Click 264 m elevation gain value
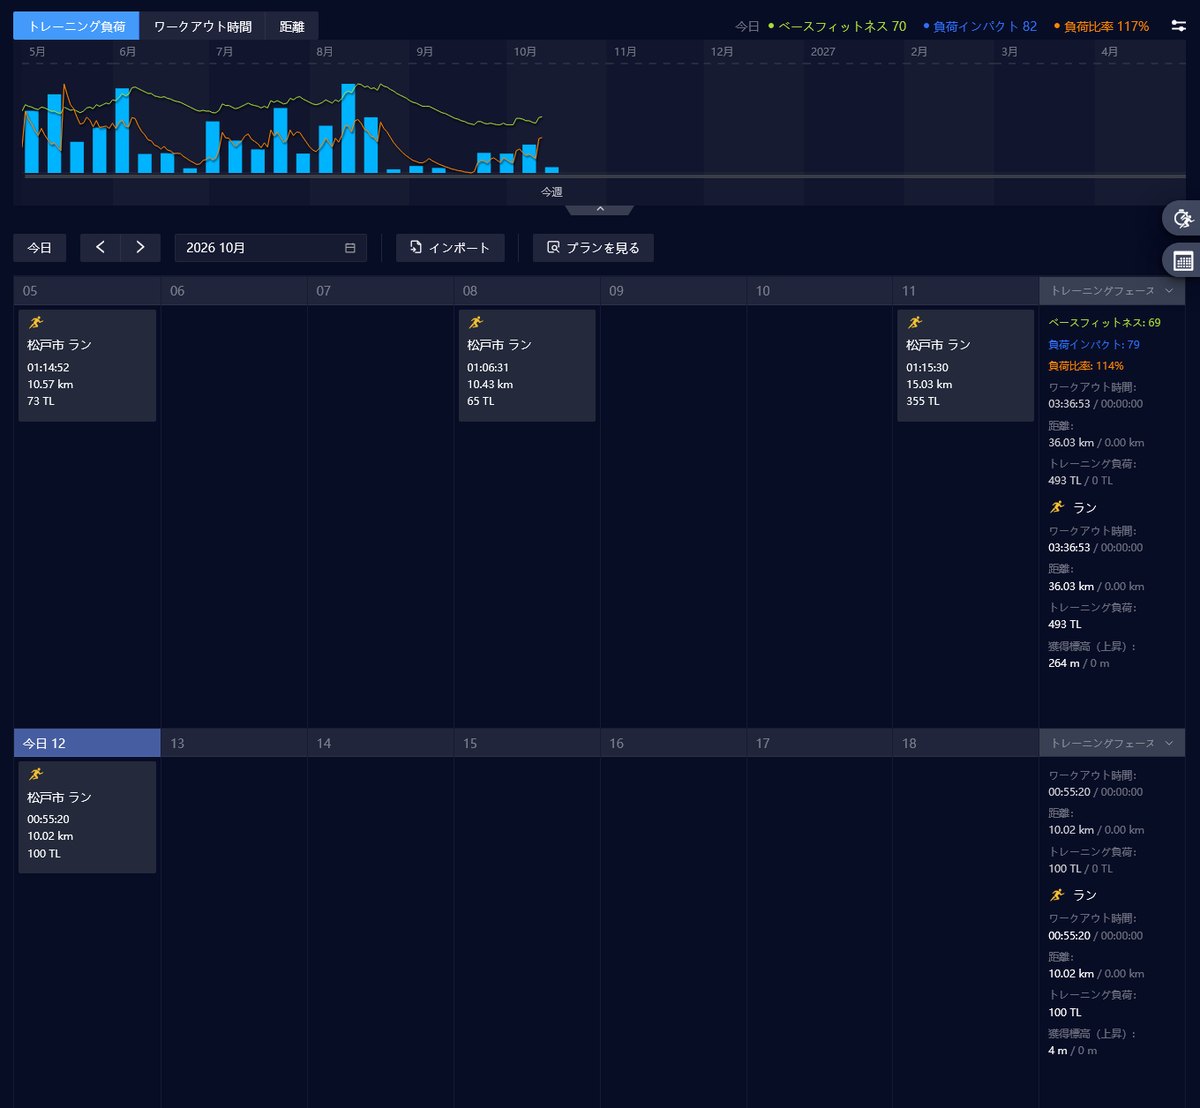1200x1108 pixels. [1064, 663]
